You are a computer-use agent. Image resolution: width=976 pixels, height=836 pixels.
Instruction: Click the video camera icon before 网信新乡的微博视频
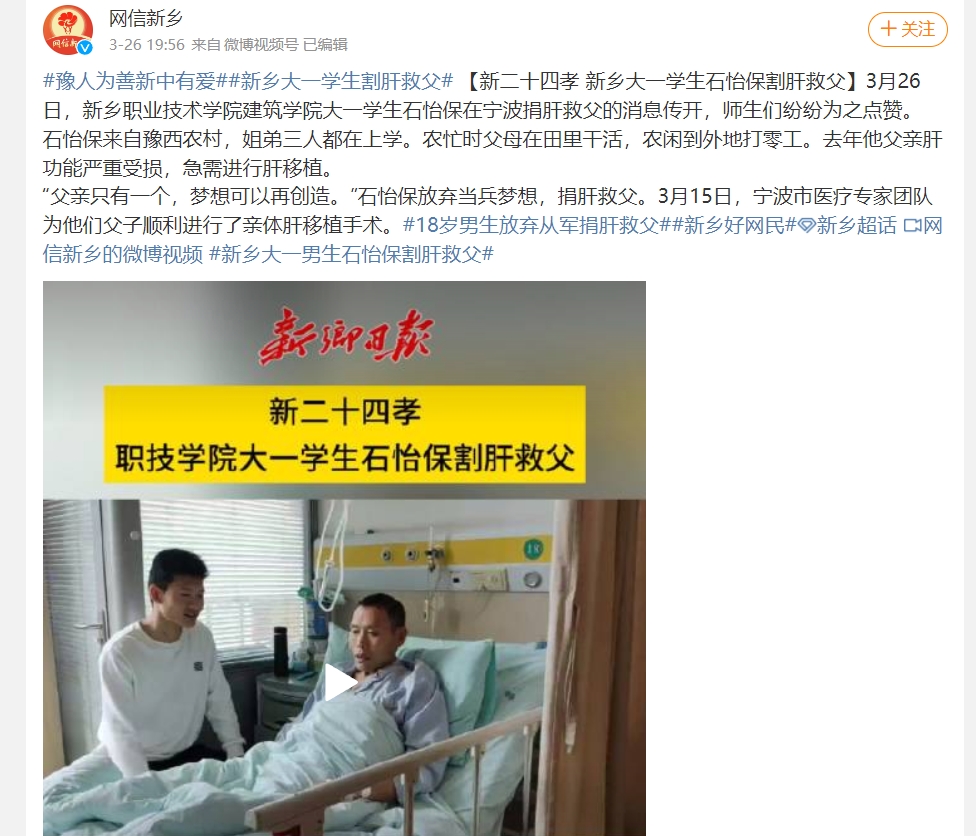[x=912, y=225]
